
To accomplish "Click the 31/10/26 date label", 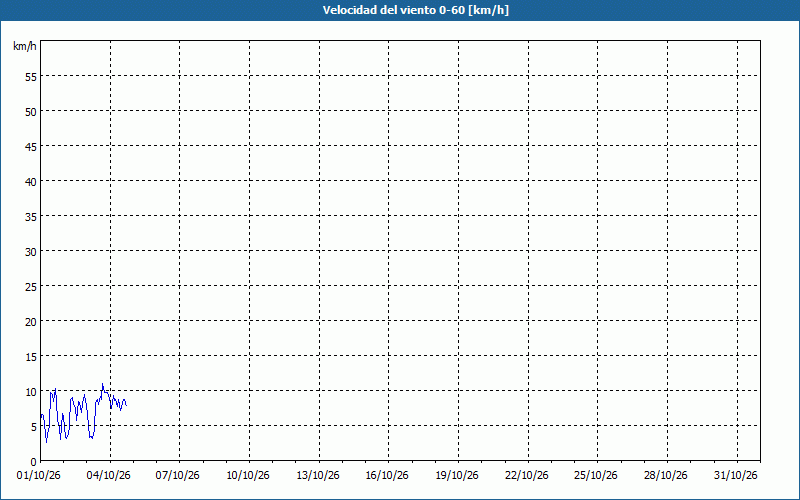I will pos(736,476).
